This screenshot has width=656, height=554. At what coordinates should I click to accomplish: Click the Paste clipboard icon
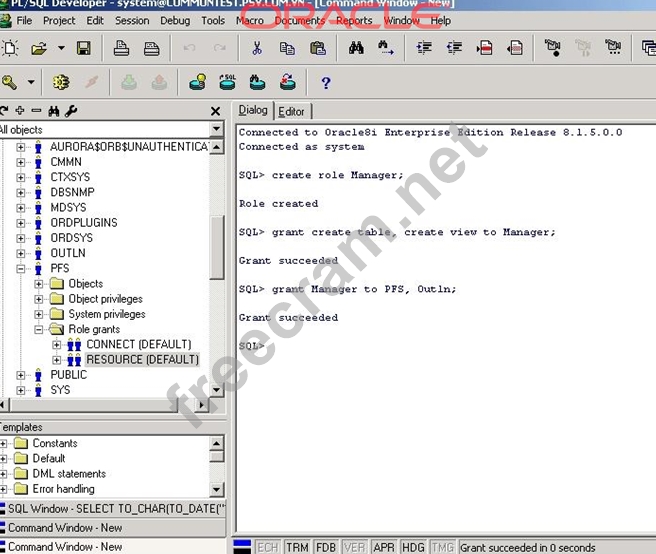[x=318, y=48]
